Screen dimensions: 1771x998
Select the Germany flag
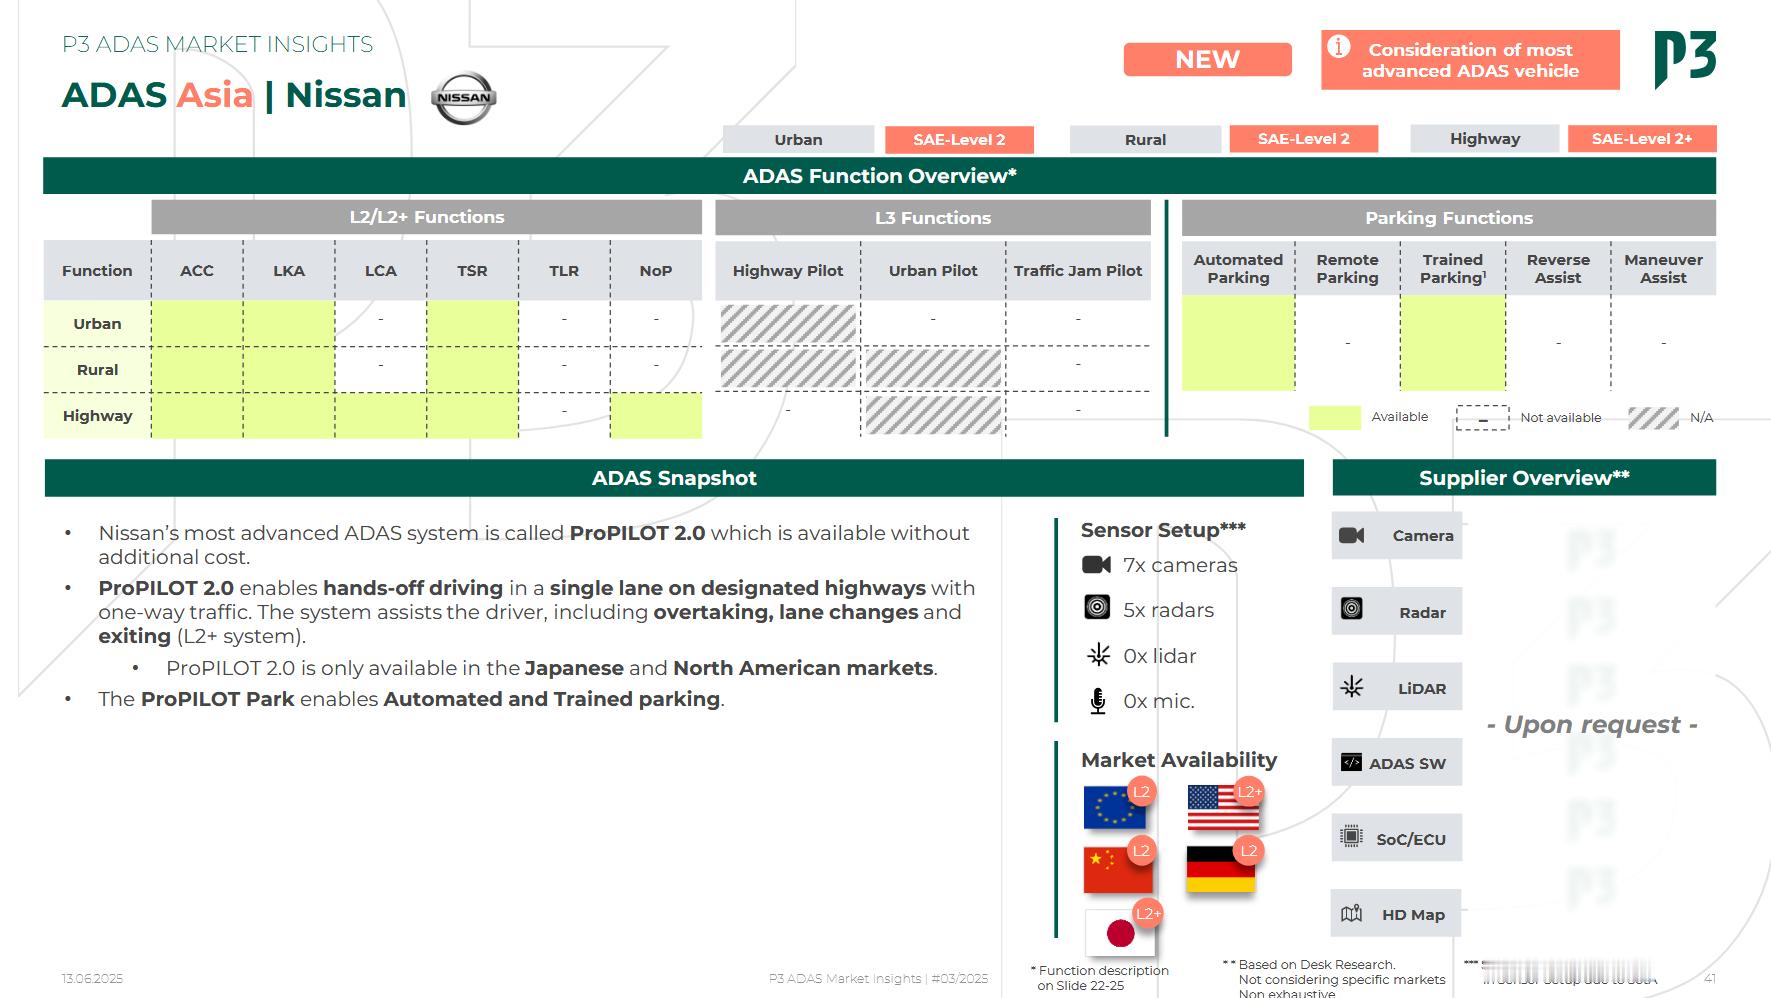pos(1220,869)
